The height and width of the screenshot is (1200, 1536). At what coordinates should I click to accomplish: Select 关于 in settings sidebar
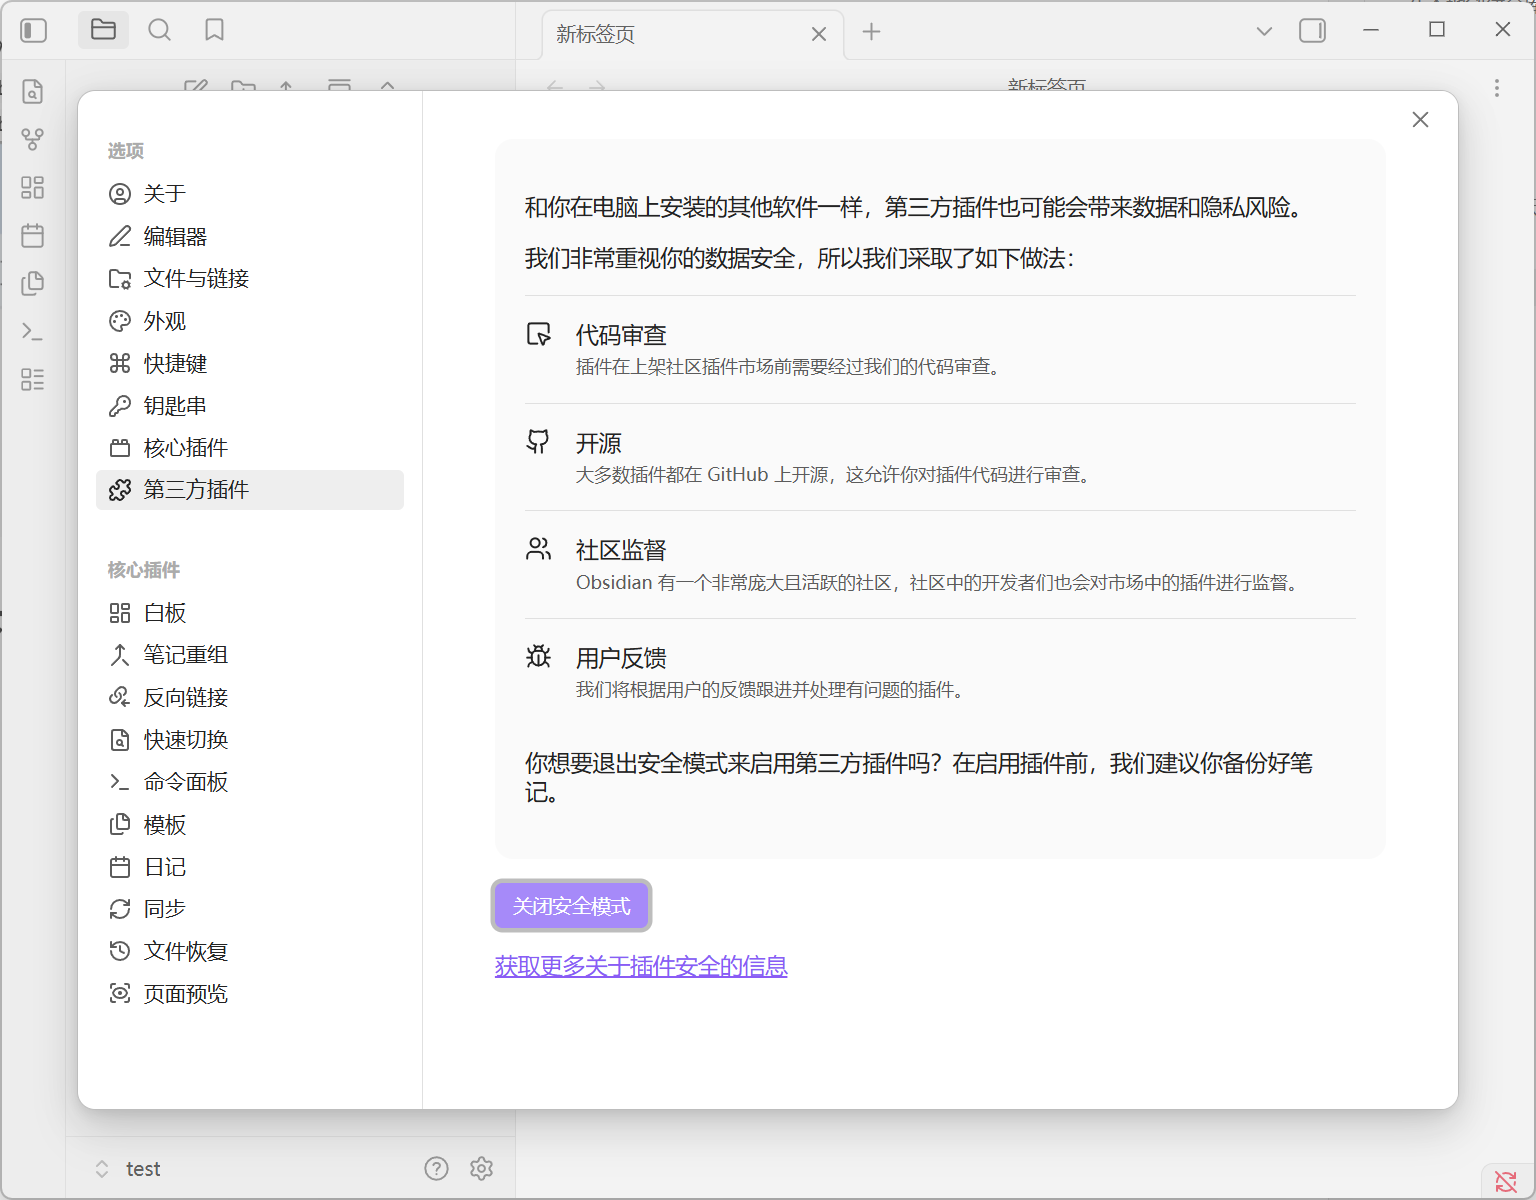tap(250, 194)
